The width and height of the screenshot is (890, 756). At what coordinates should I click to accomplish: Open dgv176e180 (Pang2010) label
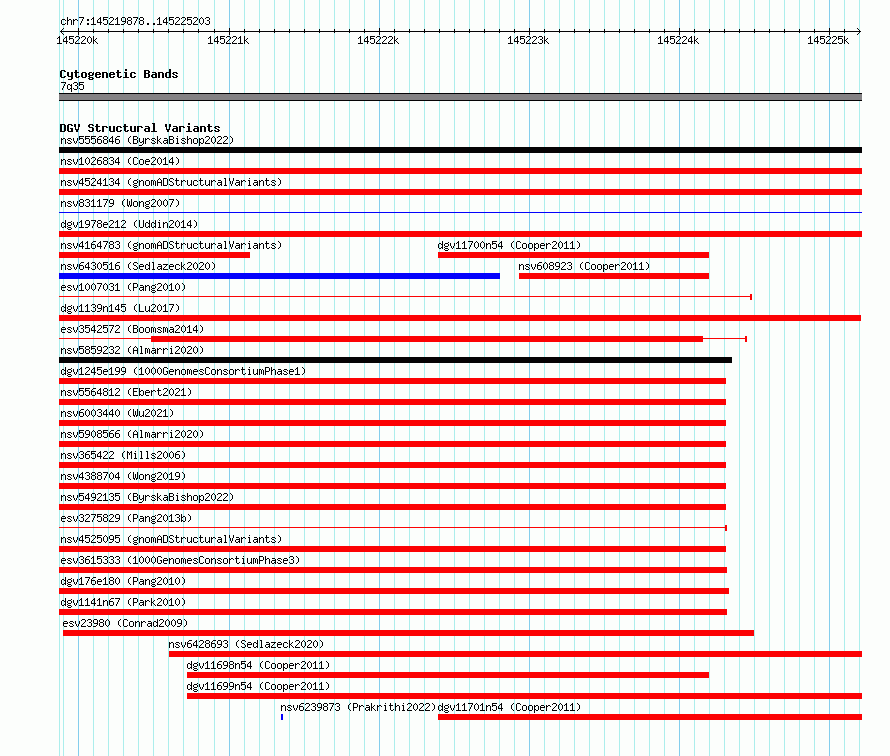click(x=123, y=581)
